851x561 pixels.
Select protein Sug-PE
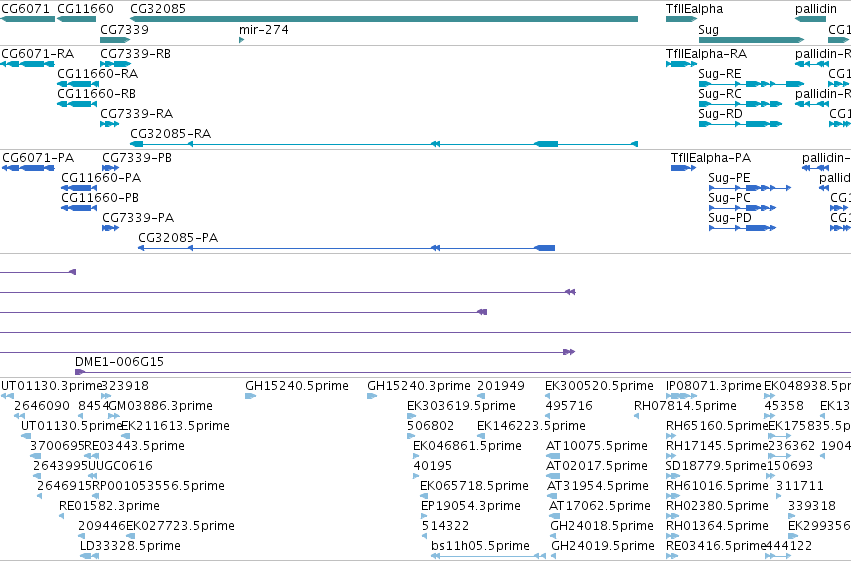[729, 177]
